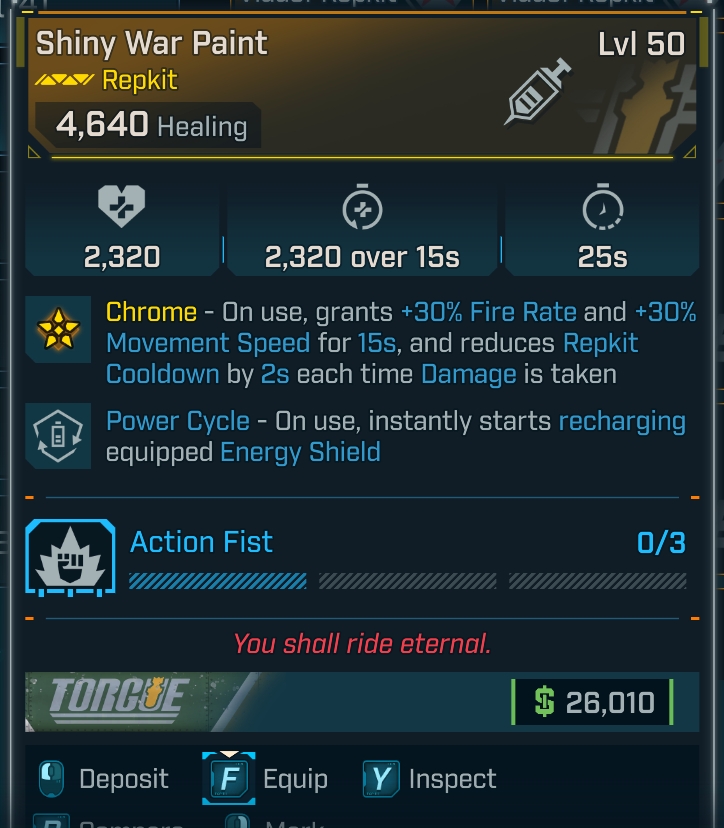
Task: Click the 4,640 Healing stat badge
Action: (150, 126)
